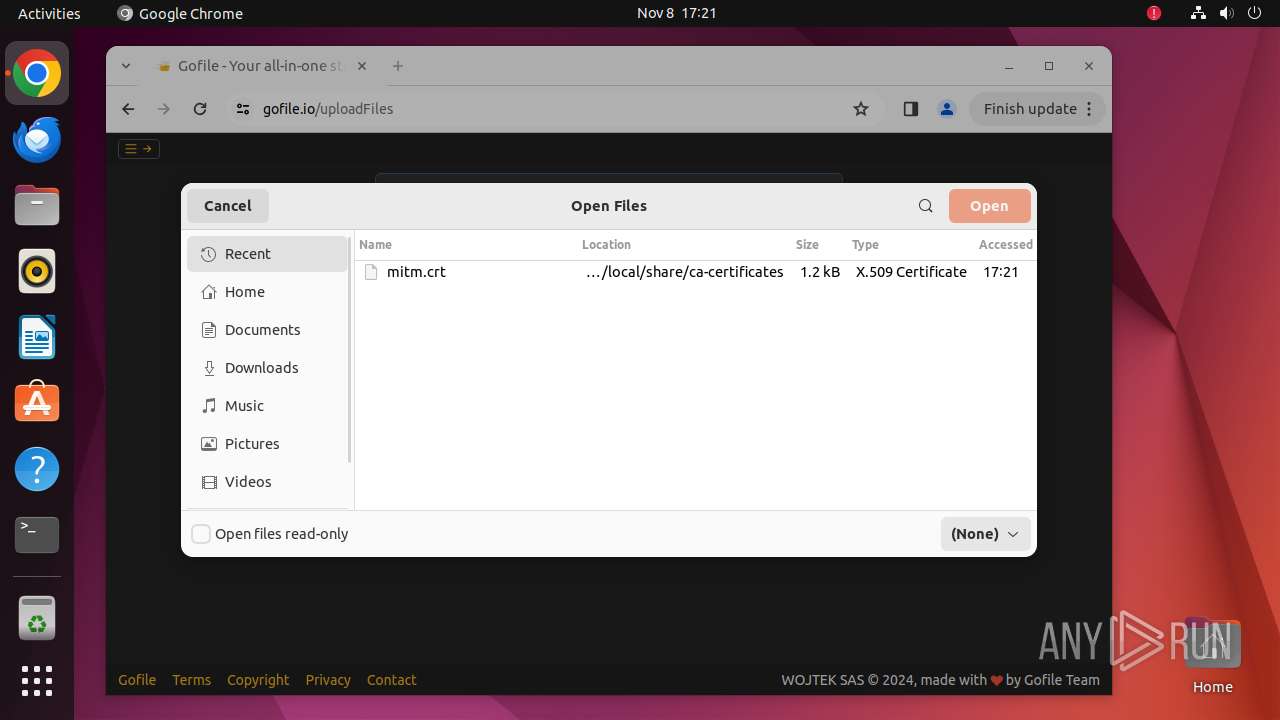
Task: Toggle the Gofile sidebar menu icon
Action: pyautogui.click(x=138, y=149)
